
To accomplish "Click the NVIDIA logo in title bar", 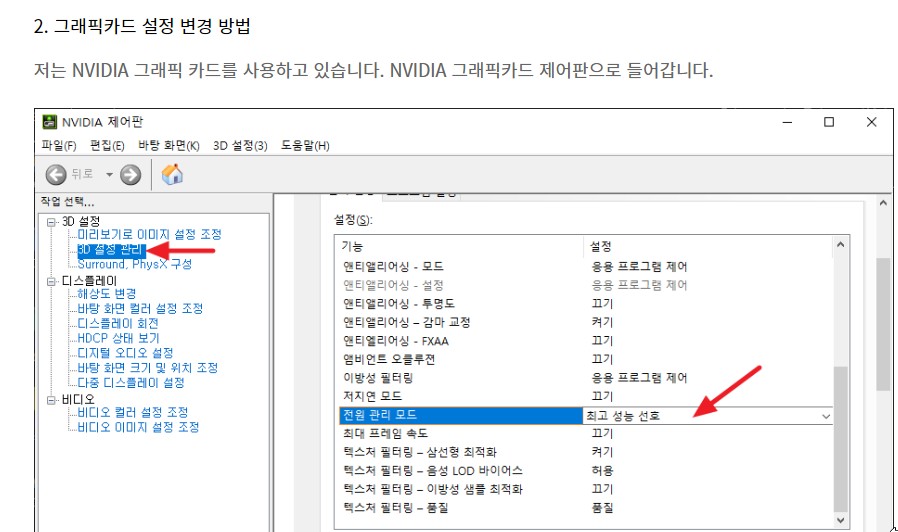I will [50, 122].
